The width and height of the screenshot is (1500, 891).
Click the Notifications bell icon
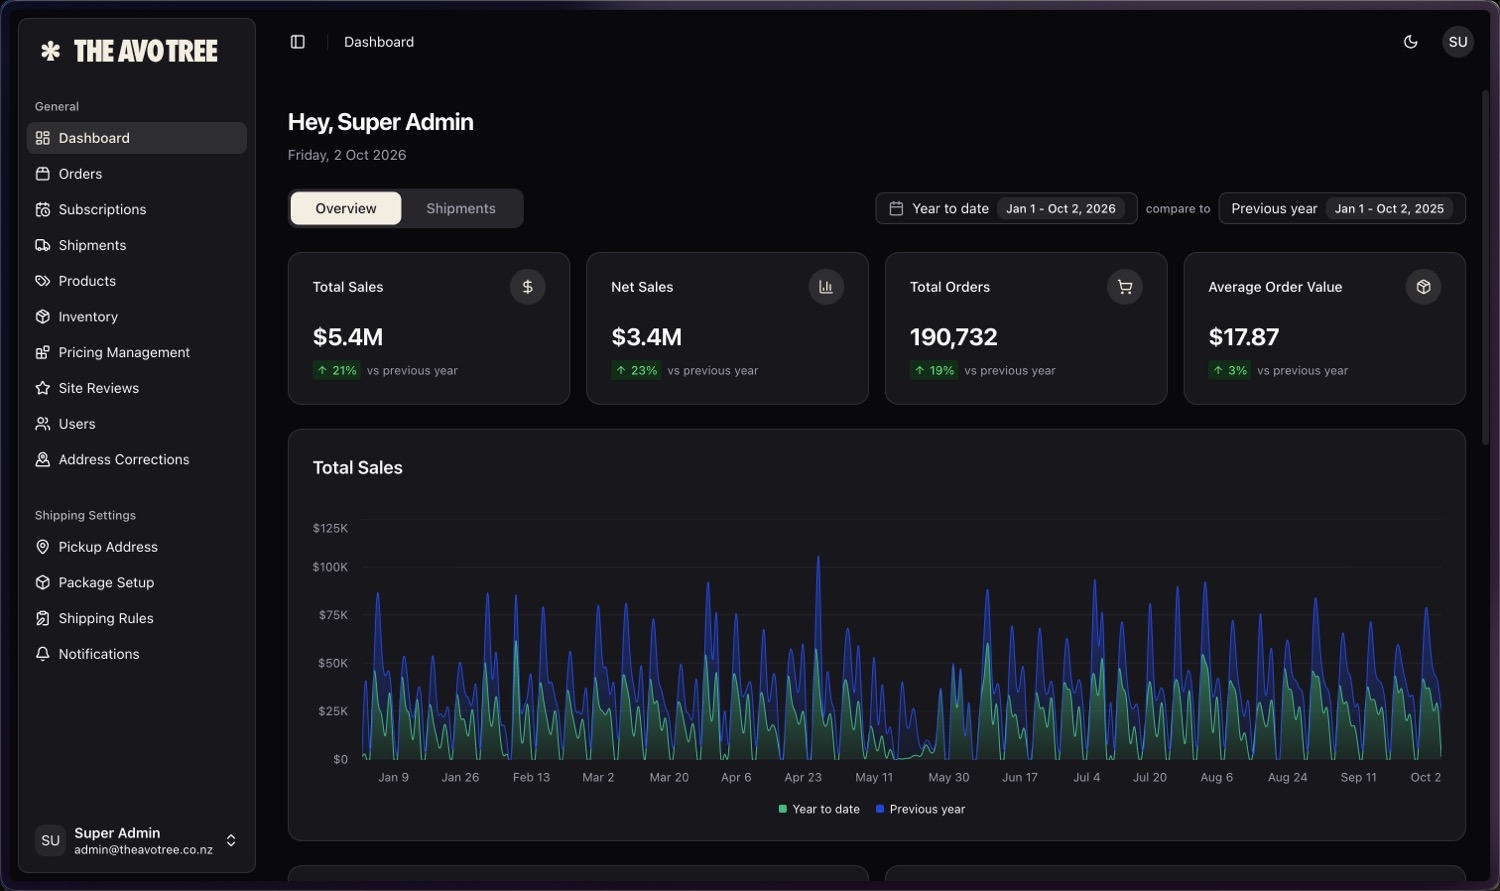(x=43, y=654)
